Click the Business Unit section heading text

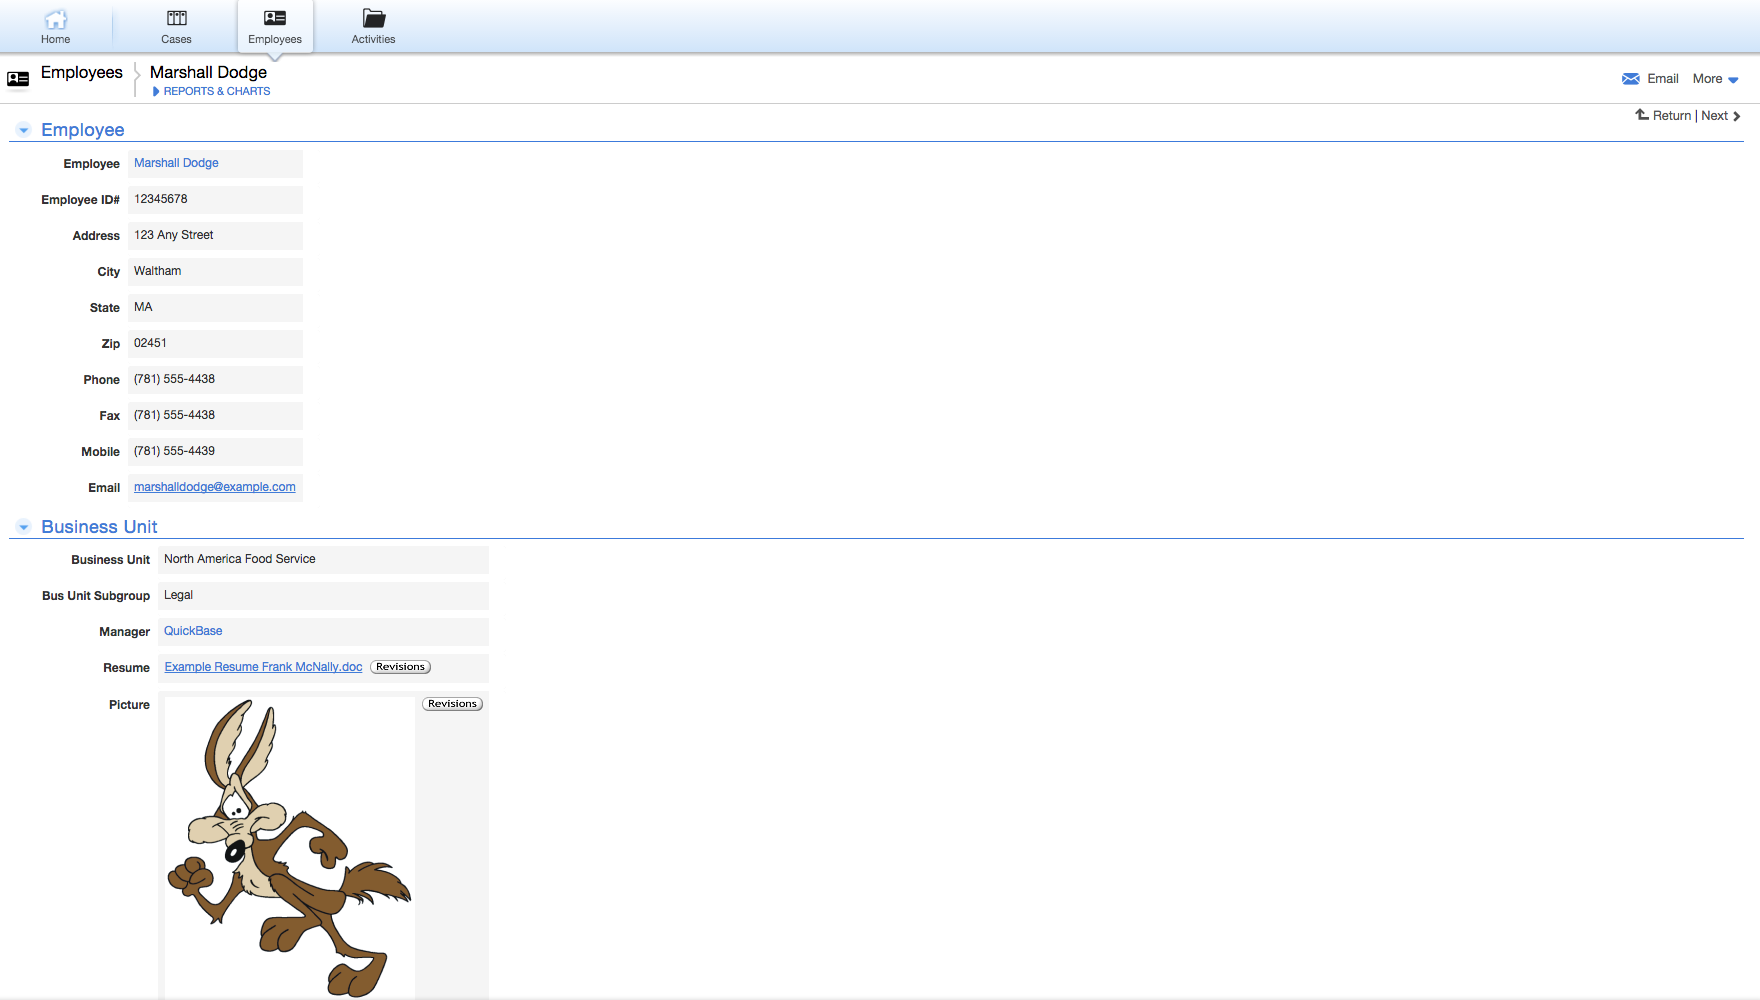click(99, 527)
